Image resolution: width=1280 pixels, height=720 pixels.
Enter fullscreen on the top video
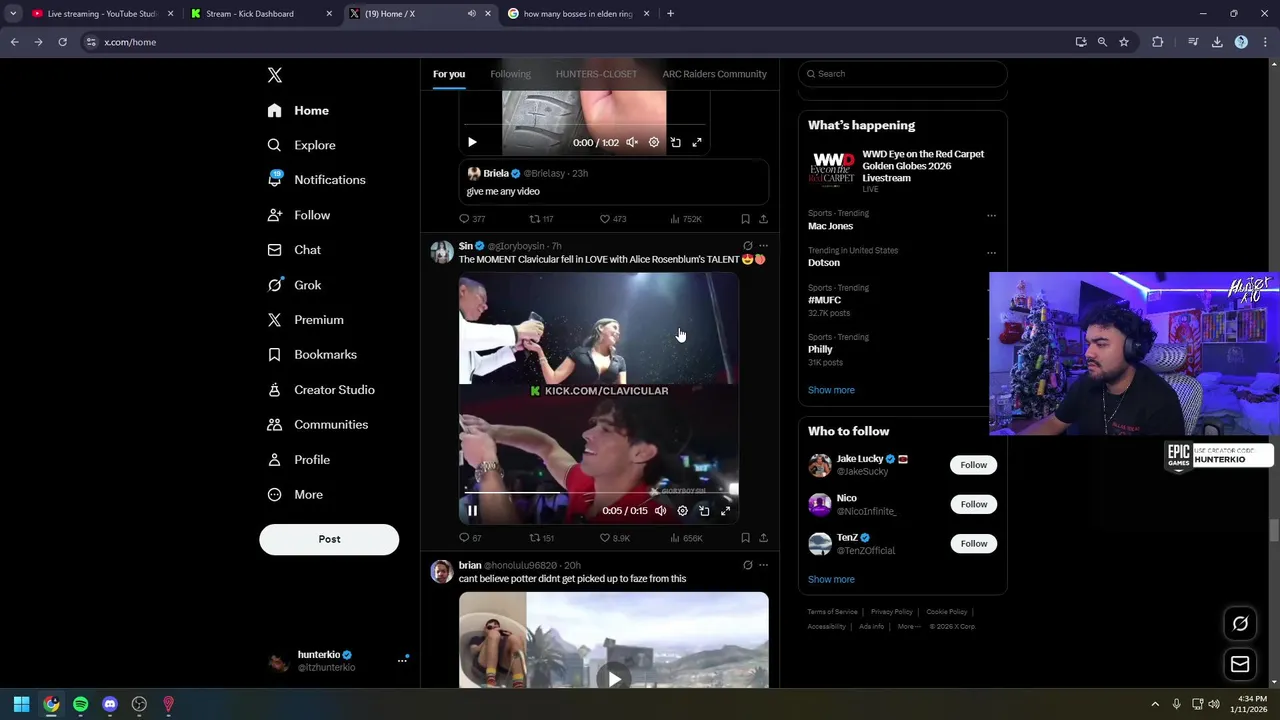697,143
